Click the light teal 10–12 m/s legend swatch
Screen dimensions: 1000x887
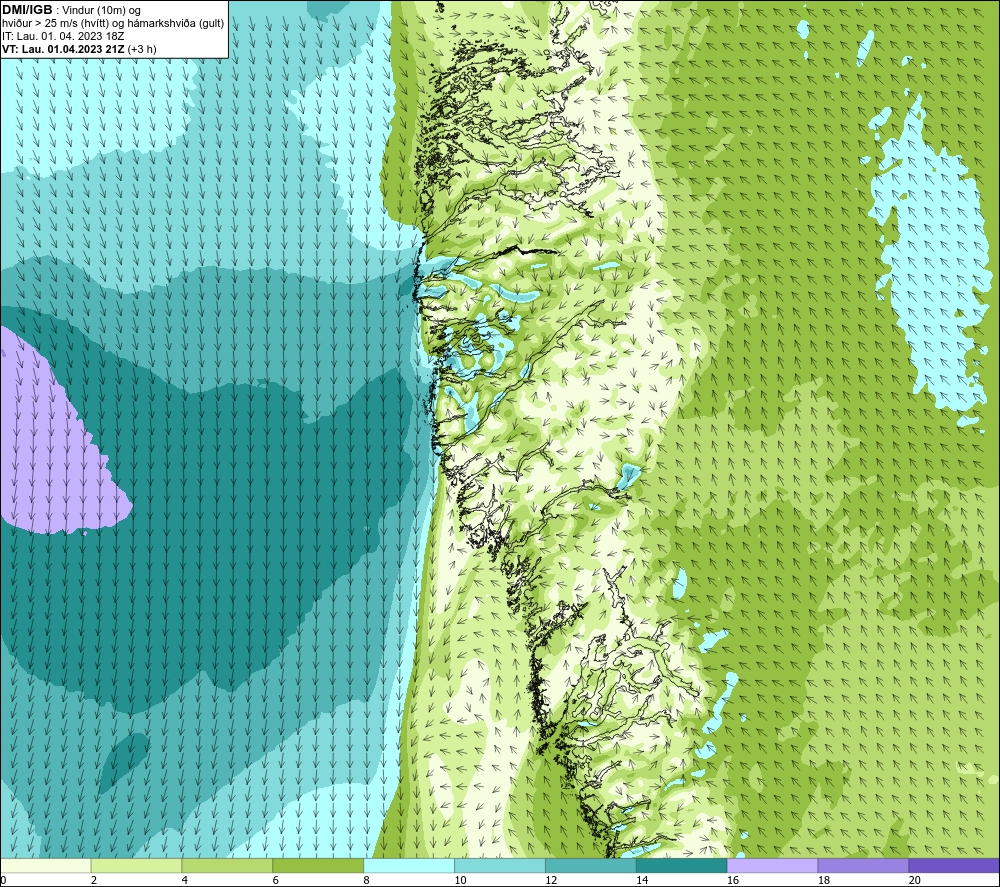click(x=499, y=865)
